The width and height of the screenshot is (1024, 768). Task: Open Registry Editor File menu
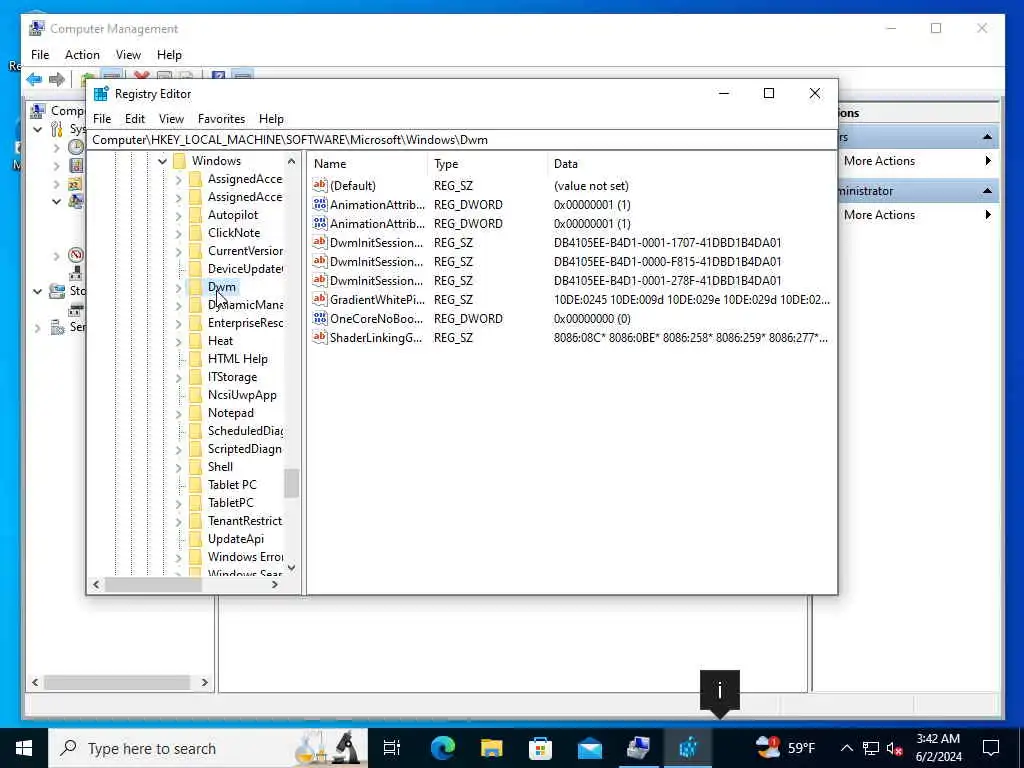[102, 119]
